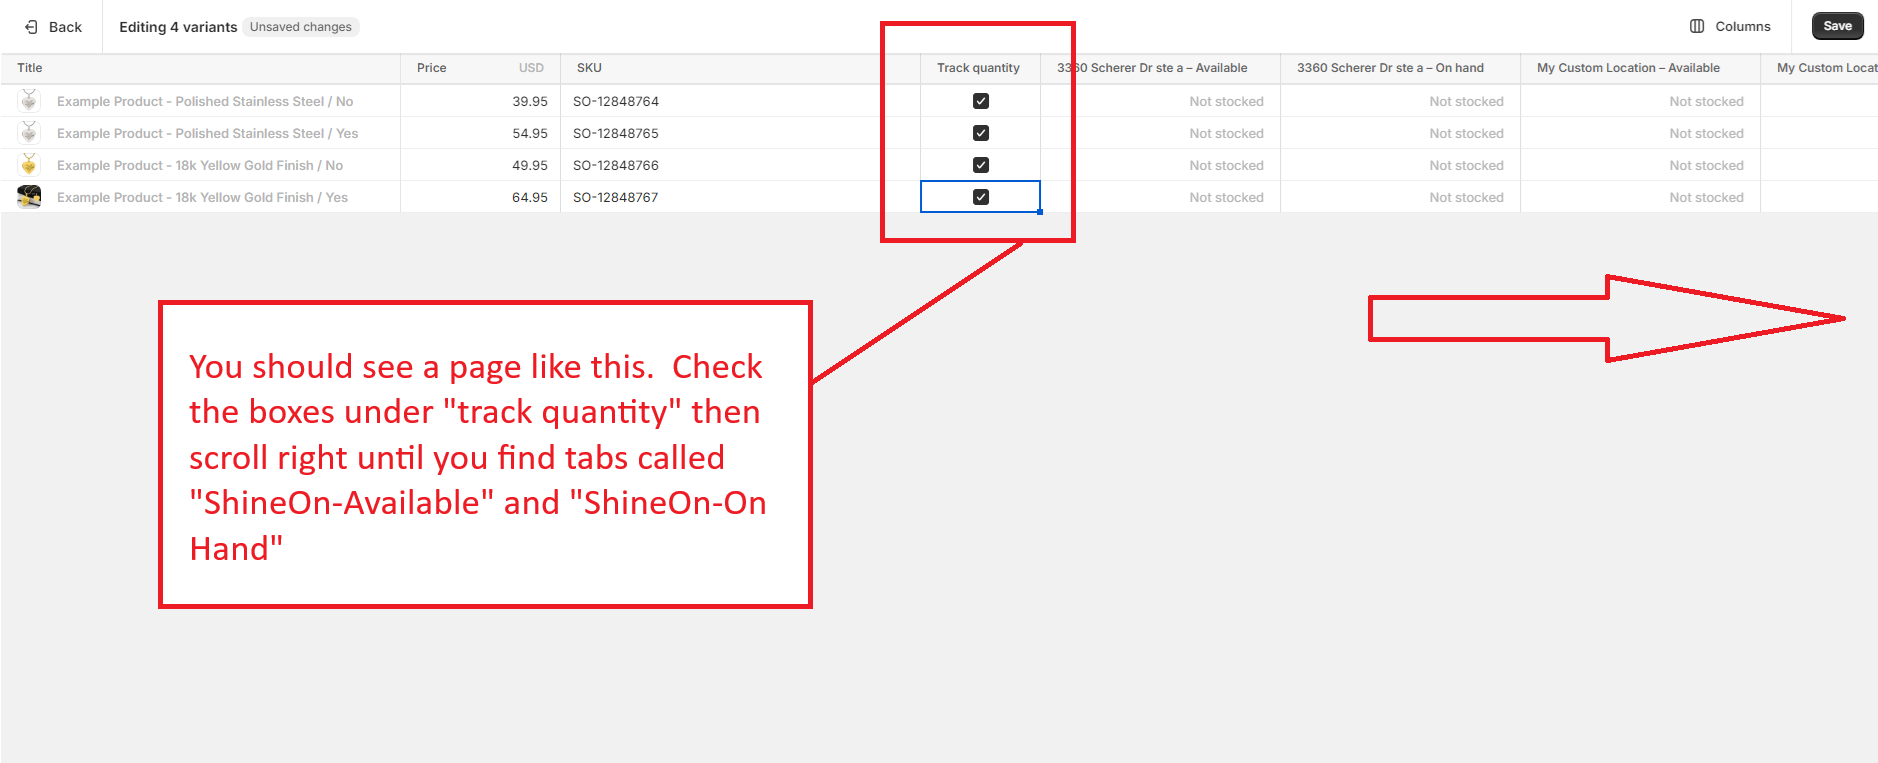Select My Custom Location – Available header

pos(1640,68)
